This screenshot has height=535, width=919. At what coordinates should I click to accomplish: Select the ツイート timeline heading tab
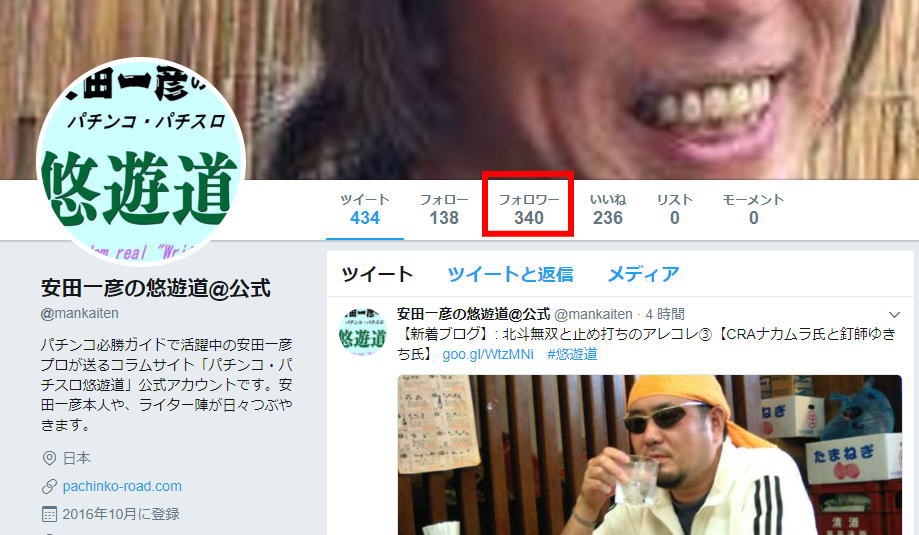click(377, 274)
